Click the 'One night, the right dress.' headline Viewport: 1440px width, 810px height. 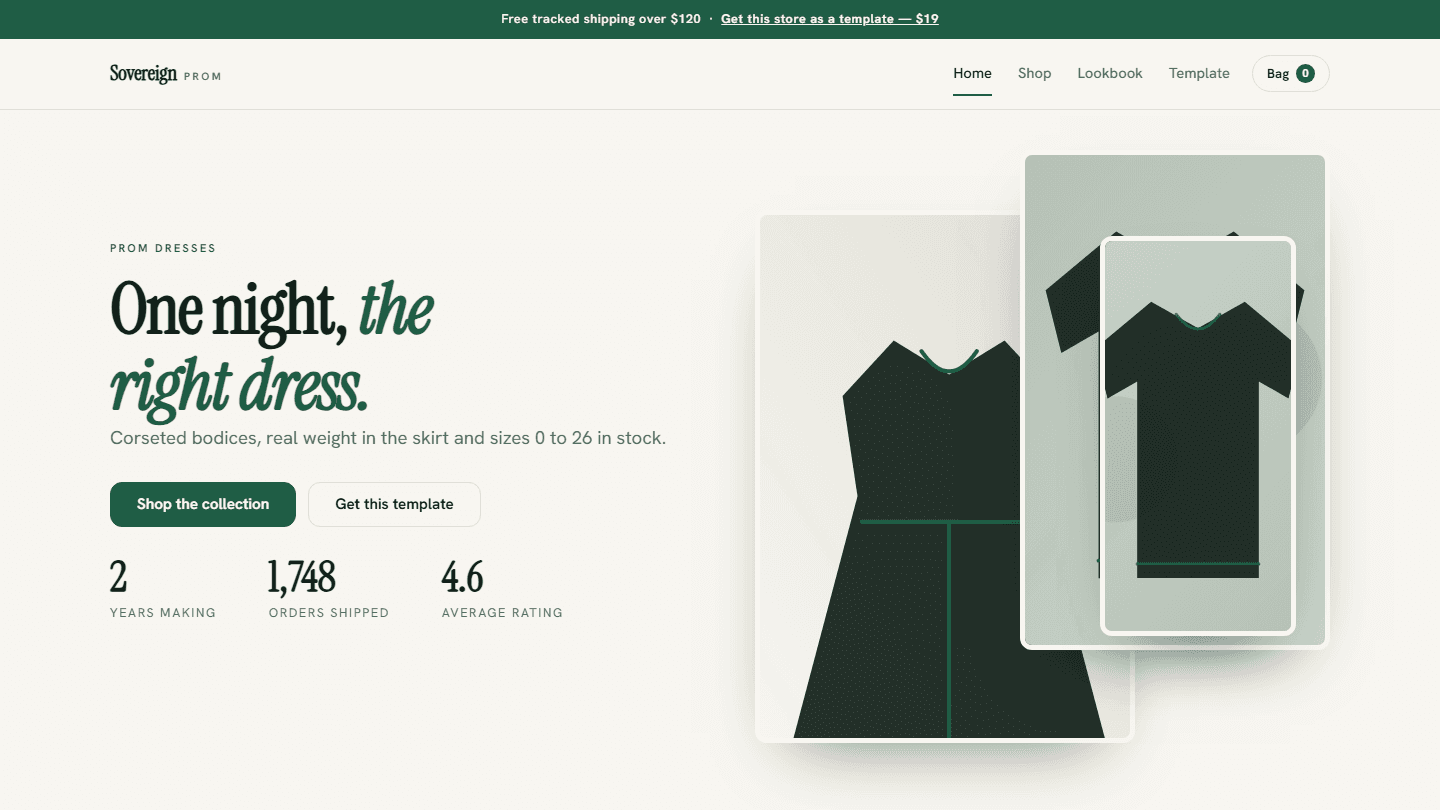272,346
